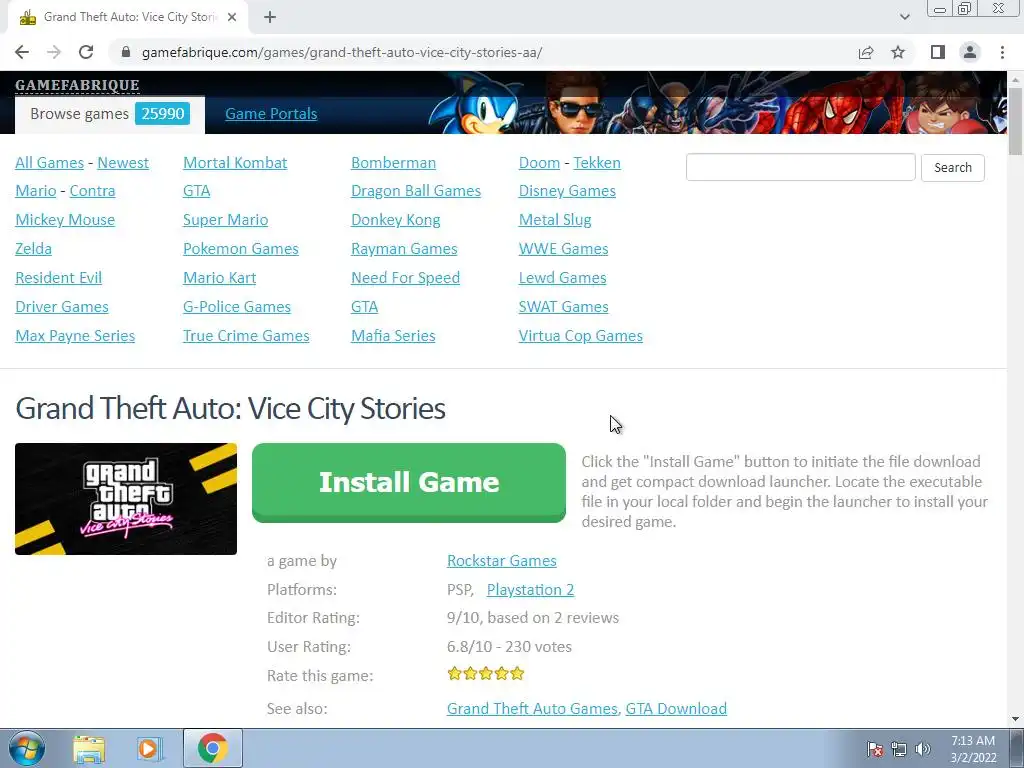Open the Tekken link
Viewport: 1024px width, 768px height.
coord(597,163)
